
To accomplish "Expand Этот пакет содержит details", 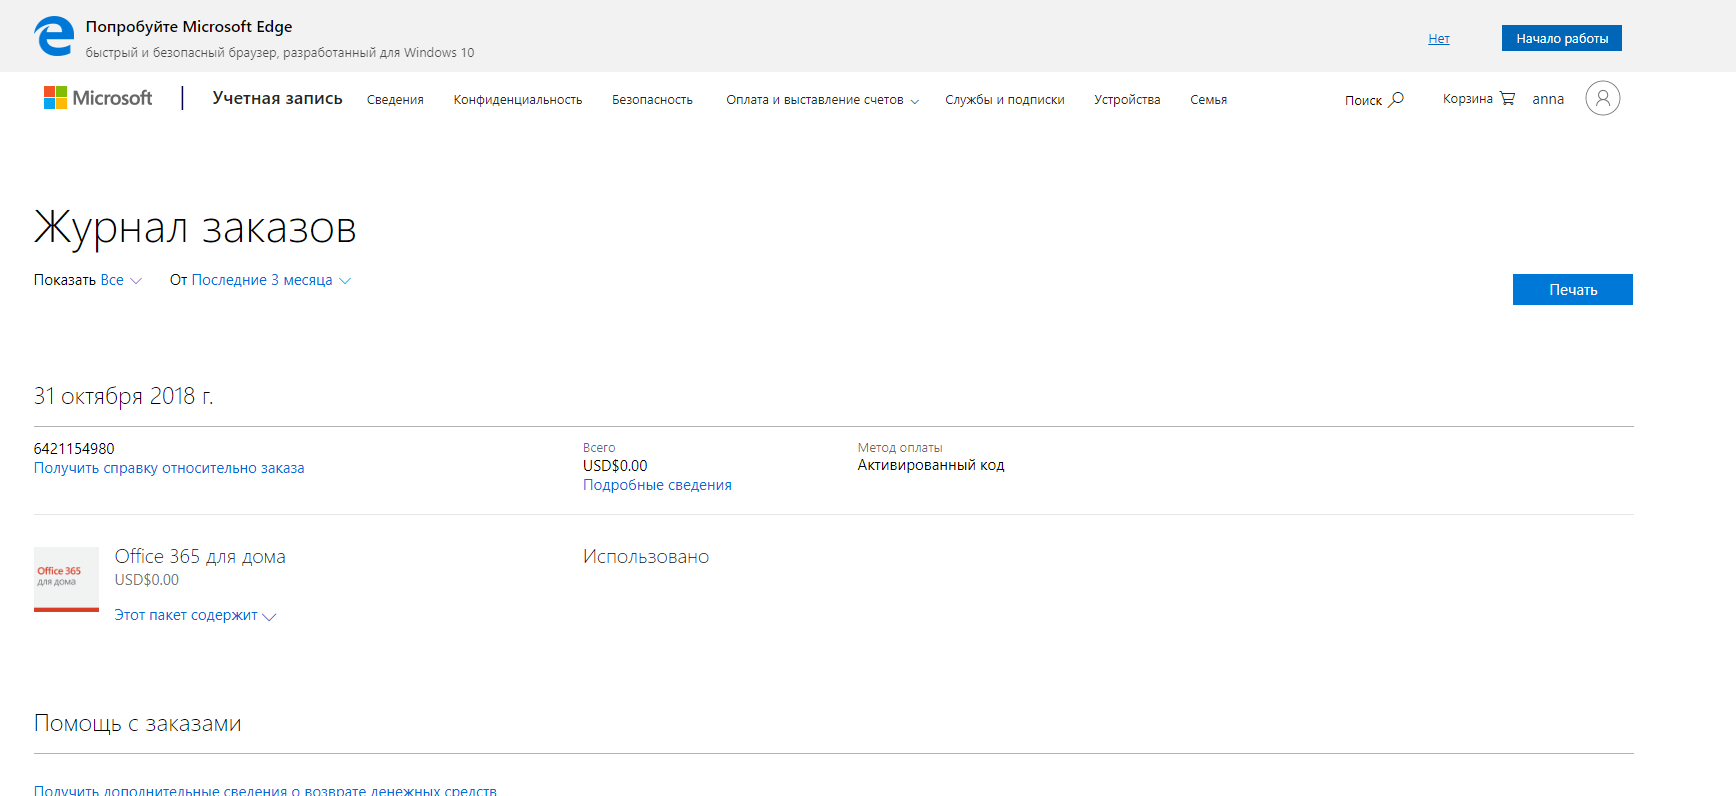I will (x=195, y=616).
